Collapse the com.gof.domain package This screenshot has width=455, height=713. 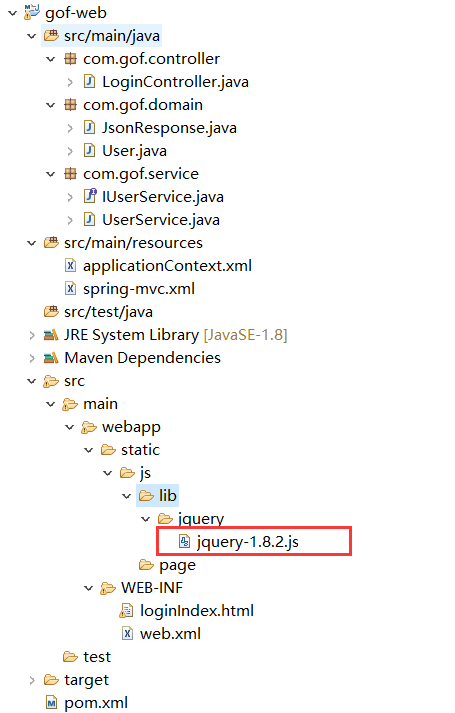tap(50, 105)
